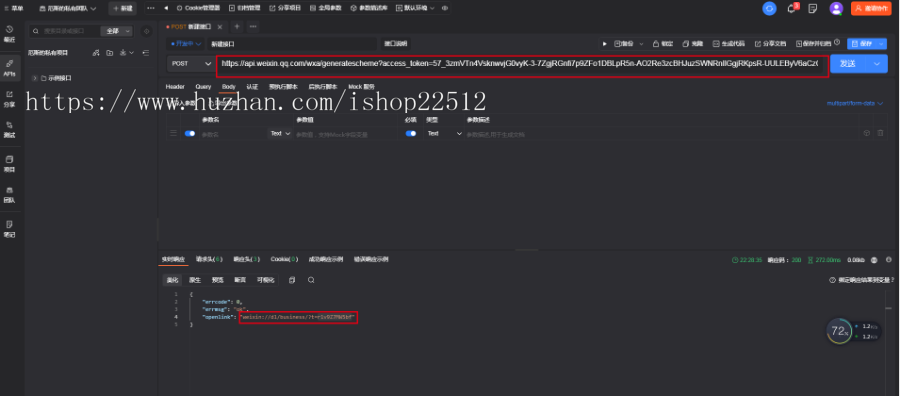Open Cookie管理器

pos(198,9)
